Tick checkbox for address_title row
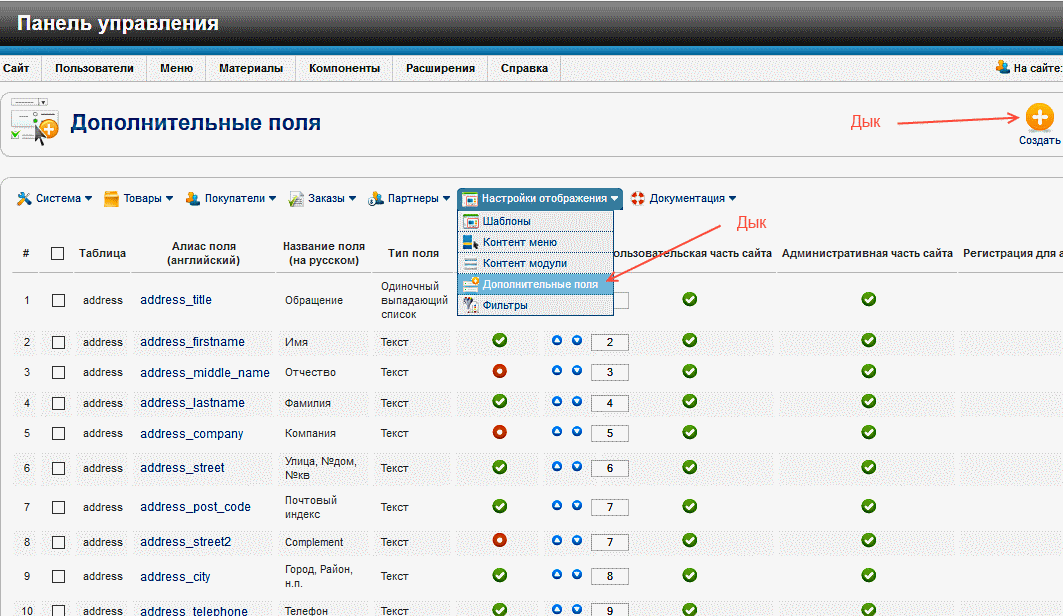Screen dimensions: 1063x616 point(58,300)
